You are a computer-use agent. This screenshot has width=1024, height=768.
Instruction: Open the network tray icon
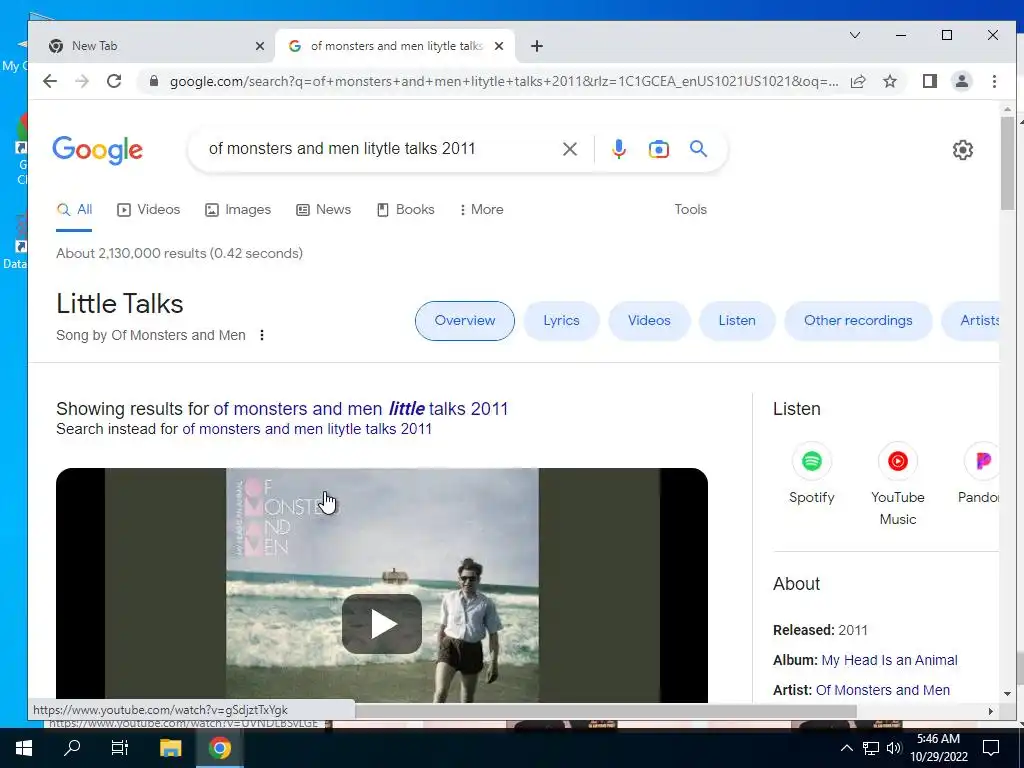(871, 748)
